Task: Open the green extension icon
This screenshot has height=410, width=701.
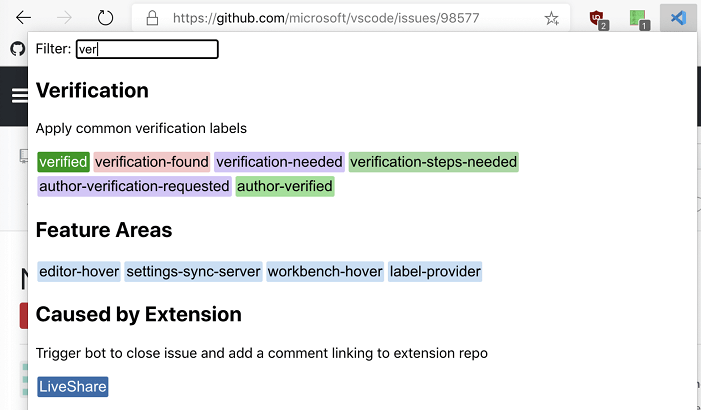Action: click(639, 18)
